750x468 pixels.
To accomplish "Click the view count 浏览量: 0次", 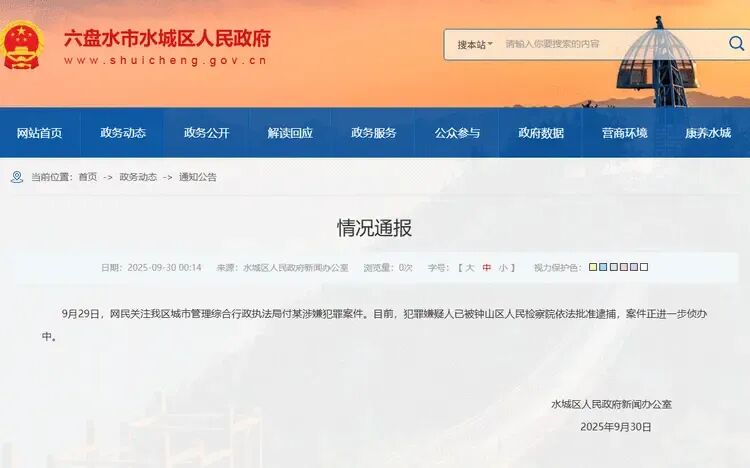I will [388, 267].
